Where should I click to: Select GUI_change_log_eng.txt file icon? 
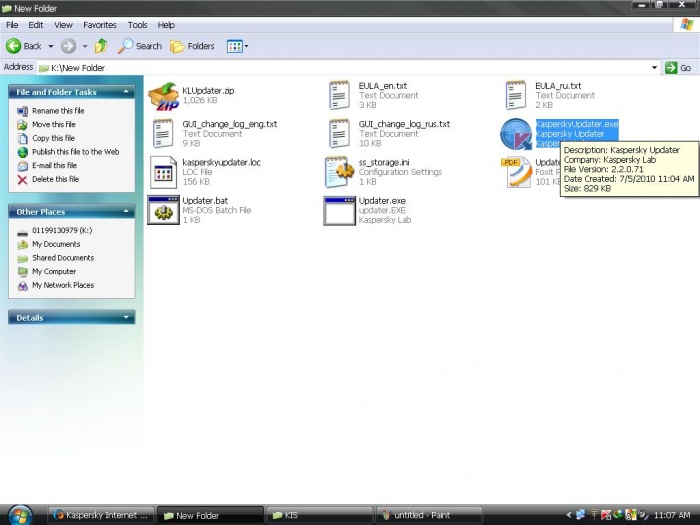(163, 133)
